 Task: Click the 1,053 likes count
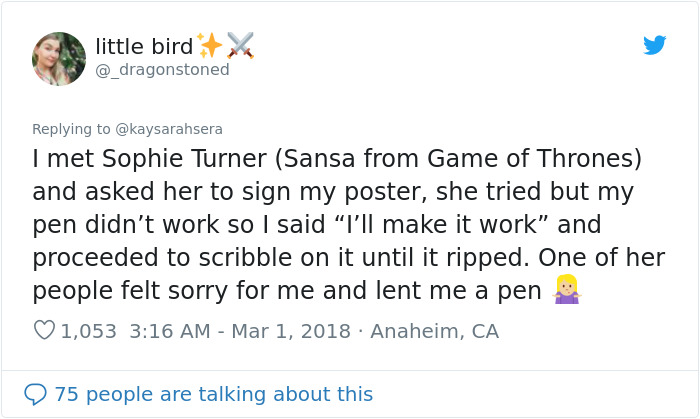pyautogui.click(x=89, y=331)
